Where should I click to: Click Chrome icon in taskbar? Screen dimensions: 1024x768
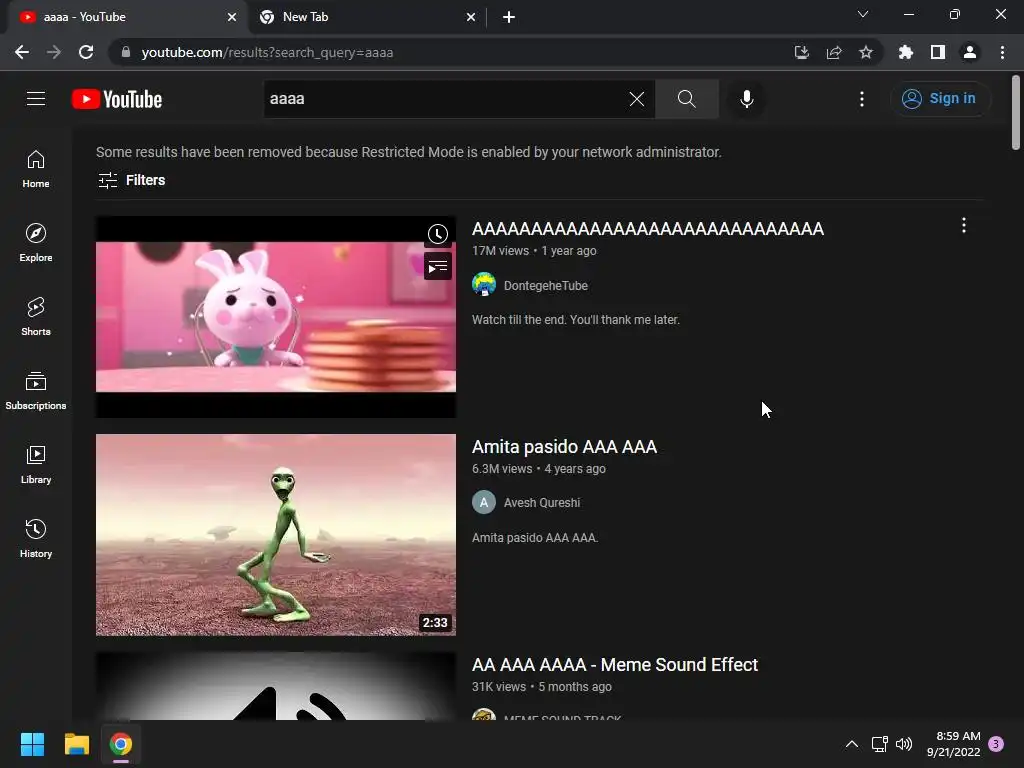121,744
